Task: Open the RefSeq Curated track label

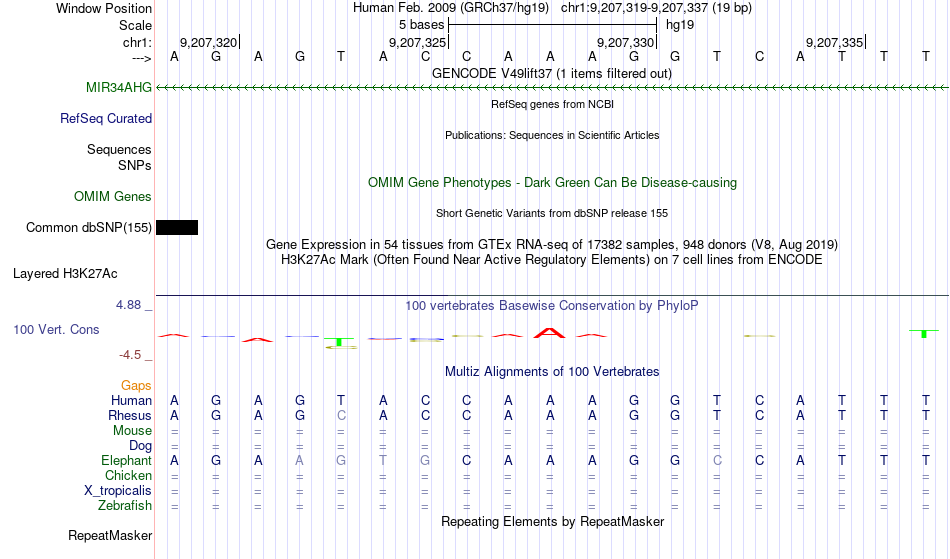Action: 106,118
